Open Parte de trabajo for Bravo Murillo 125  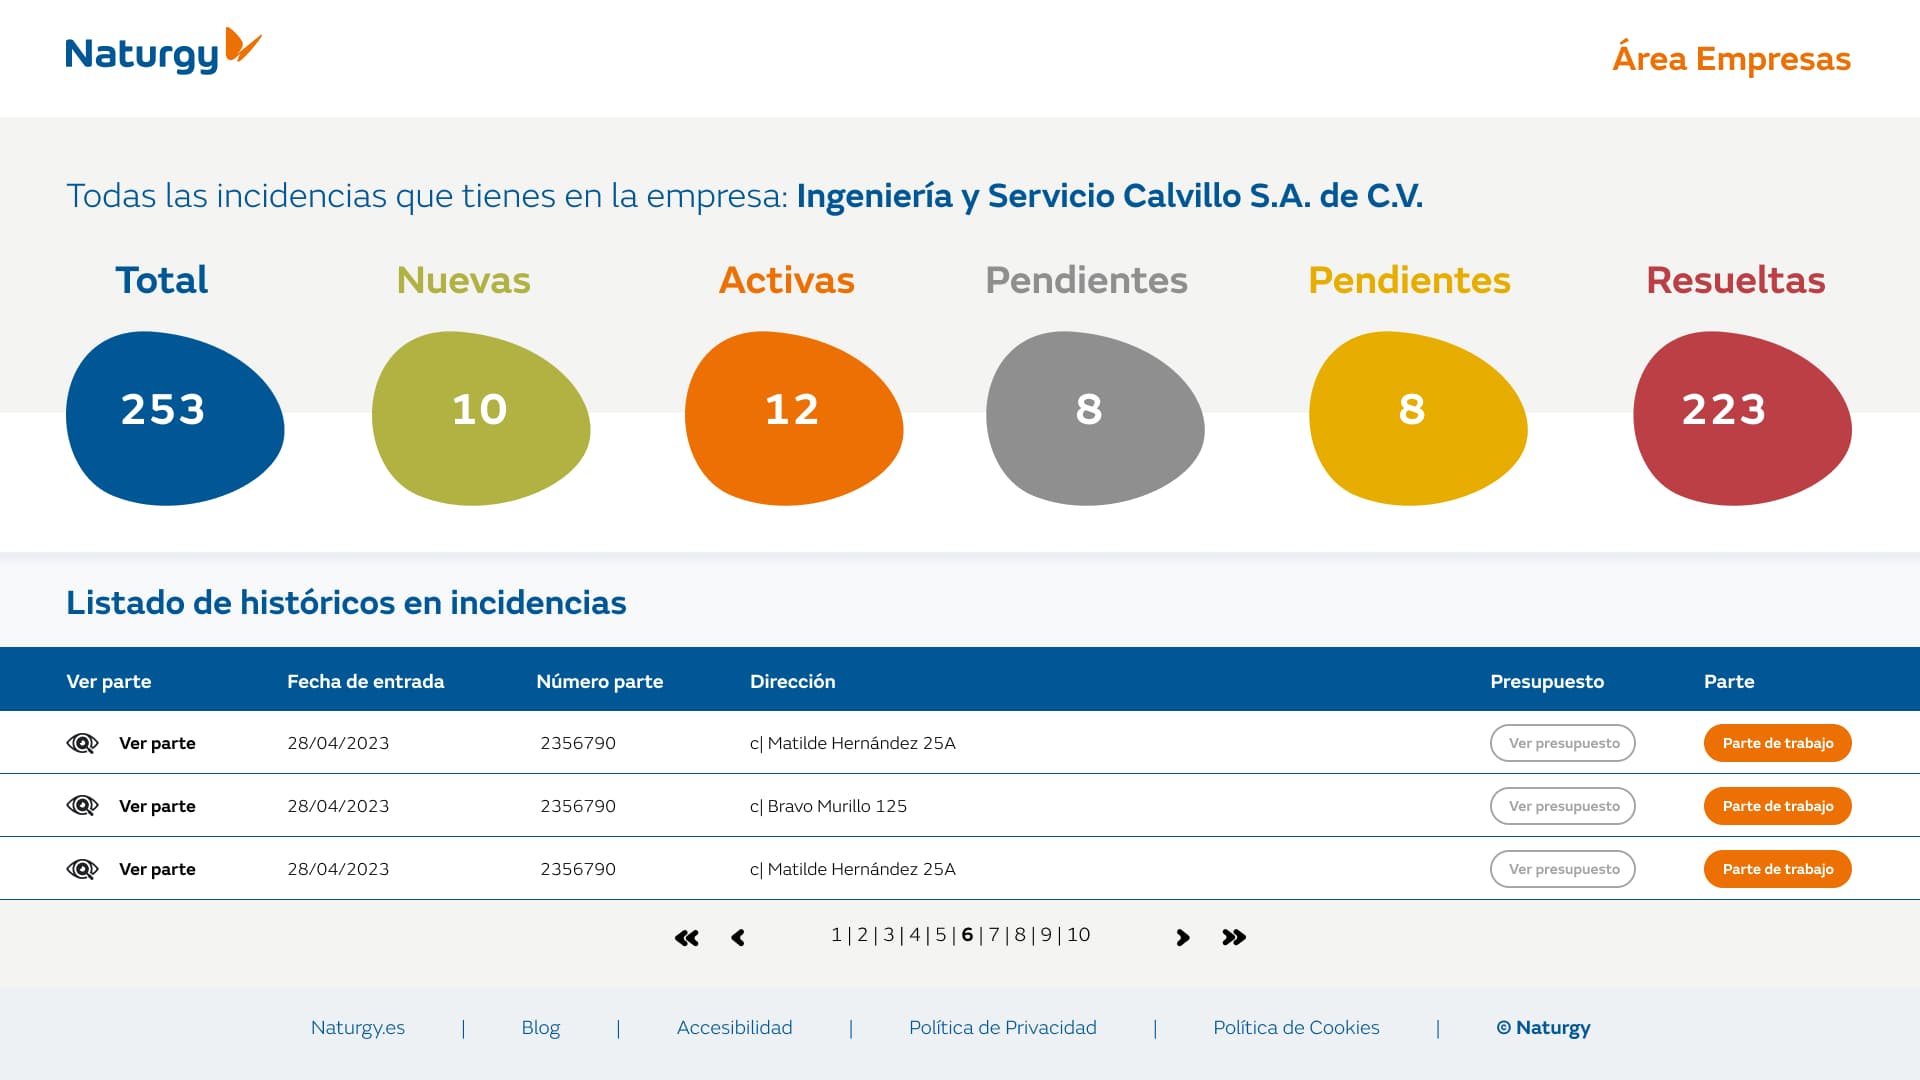pyautogui.click(x=1778, y=806)
